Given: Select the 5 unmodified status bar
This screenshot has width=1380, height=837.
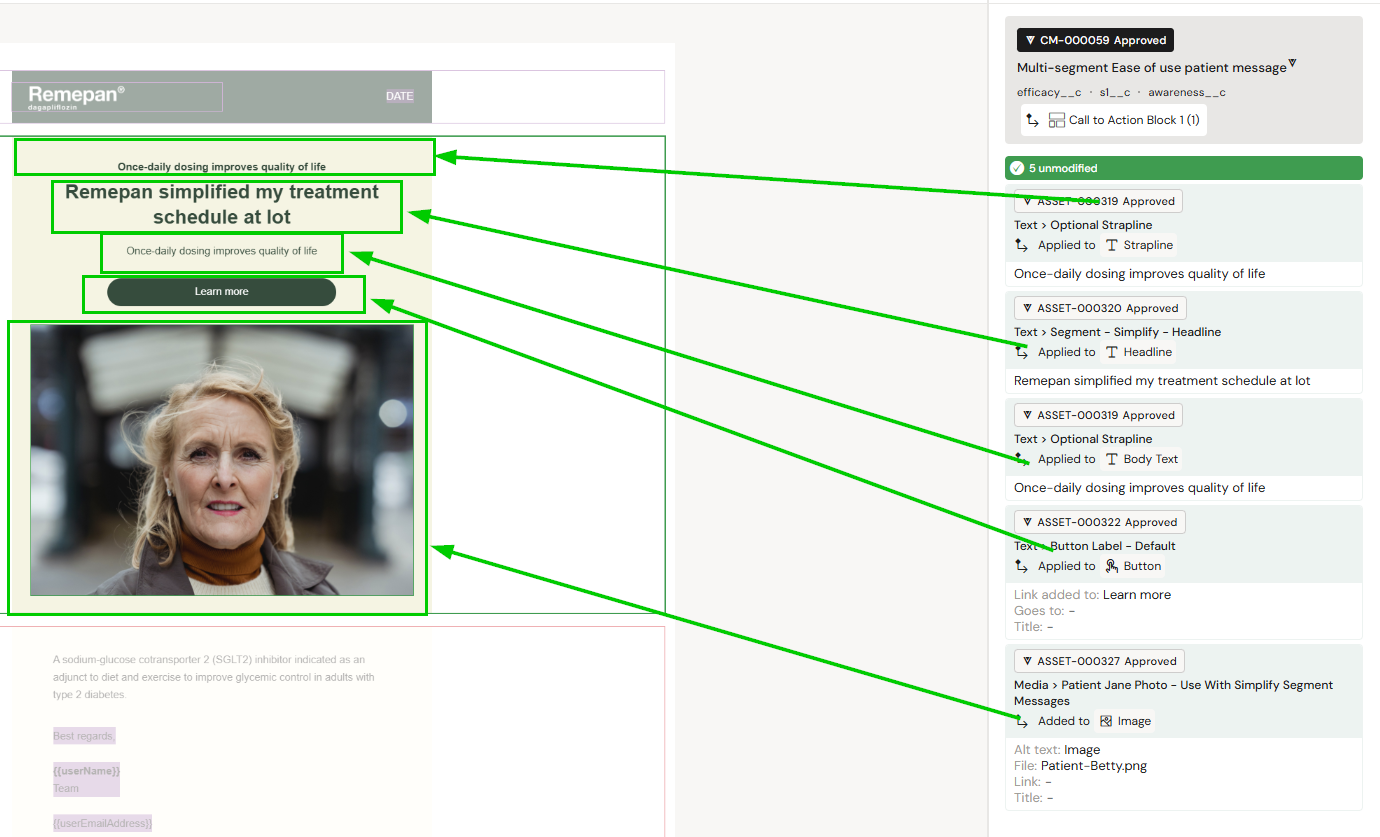Looking at the screenshot, I should 1183,168.
